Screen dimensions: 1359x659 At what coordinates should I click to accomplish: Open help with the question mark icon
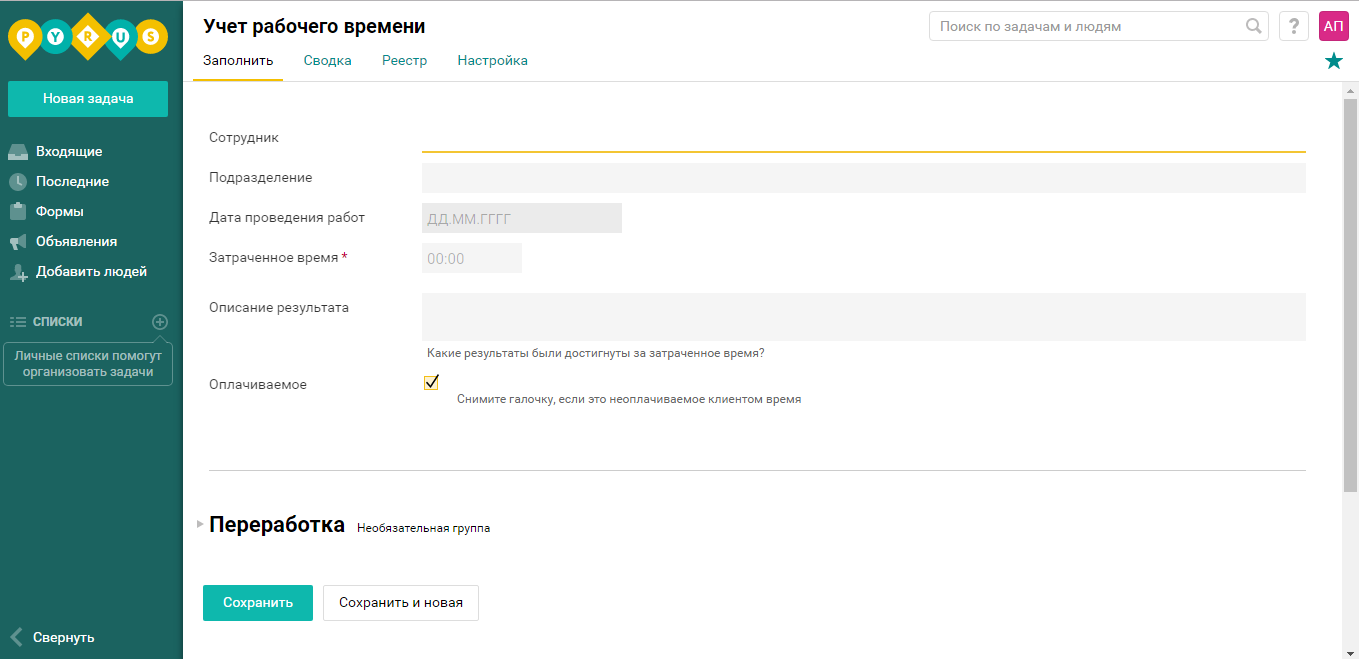[x=1293, y=26]
